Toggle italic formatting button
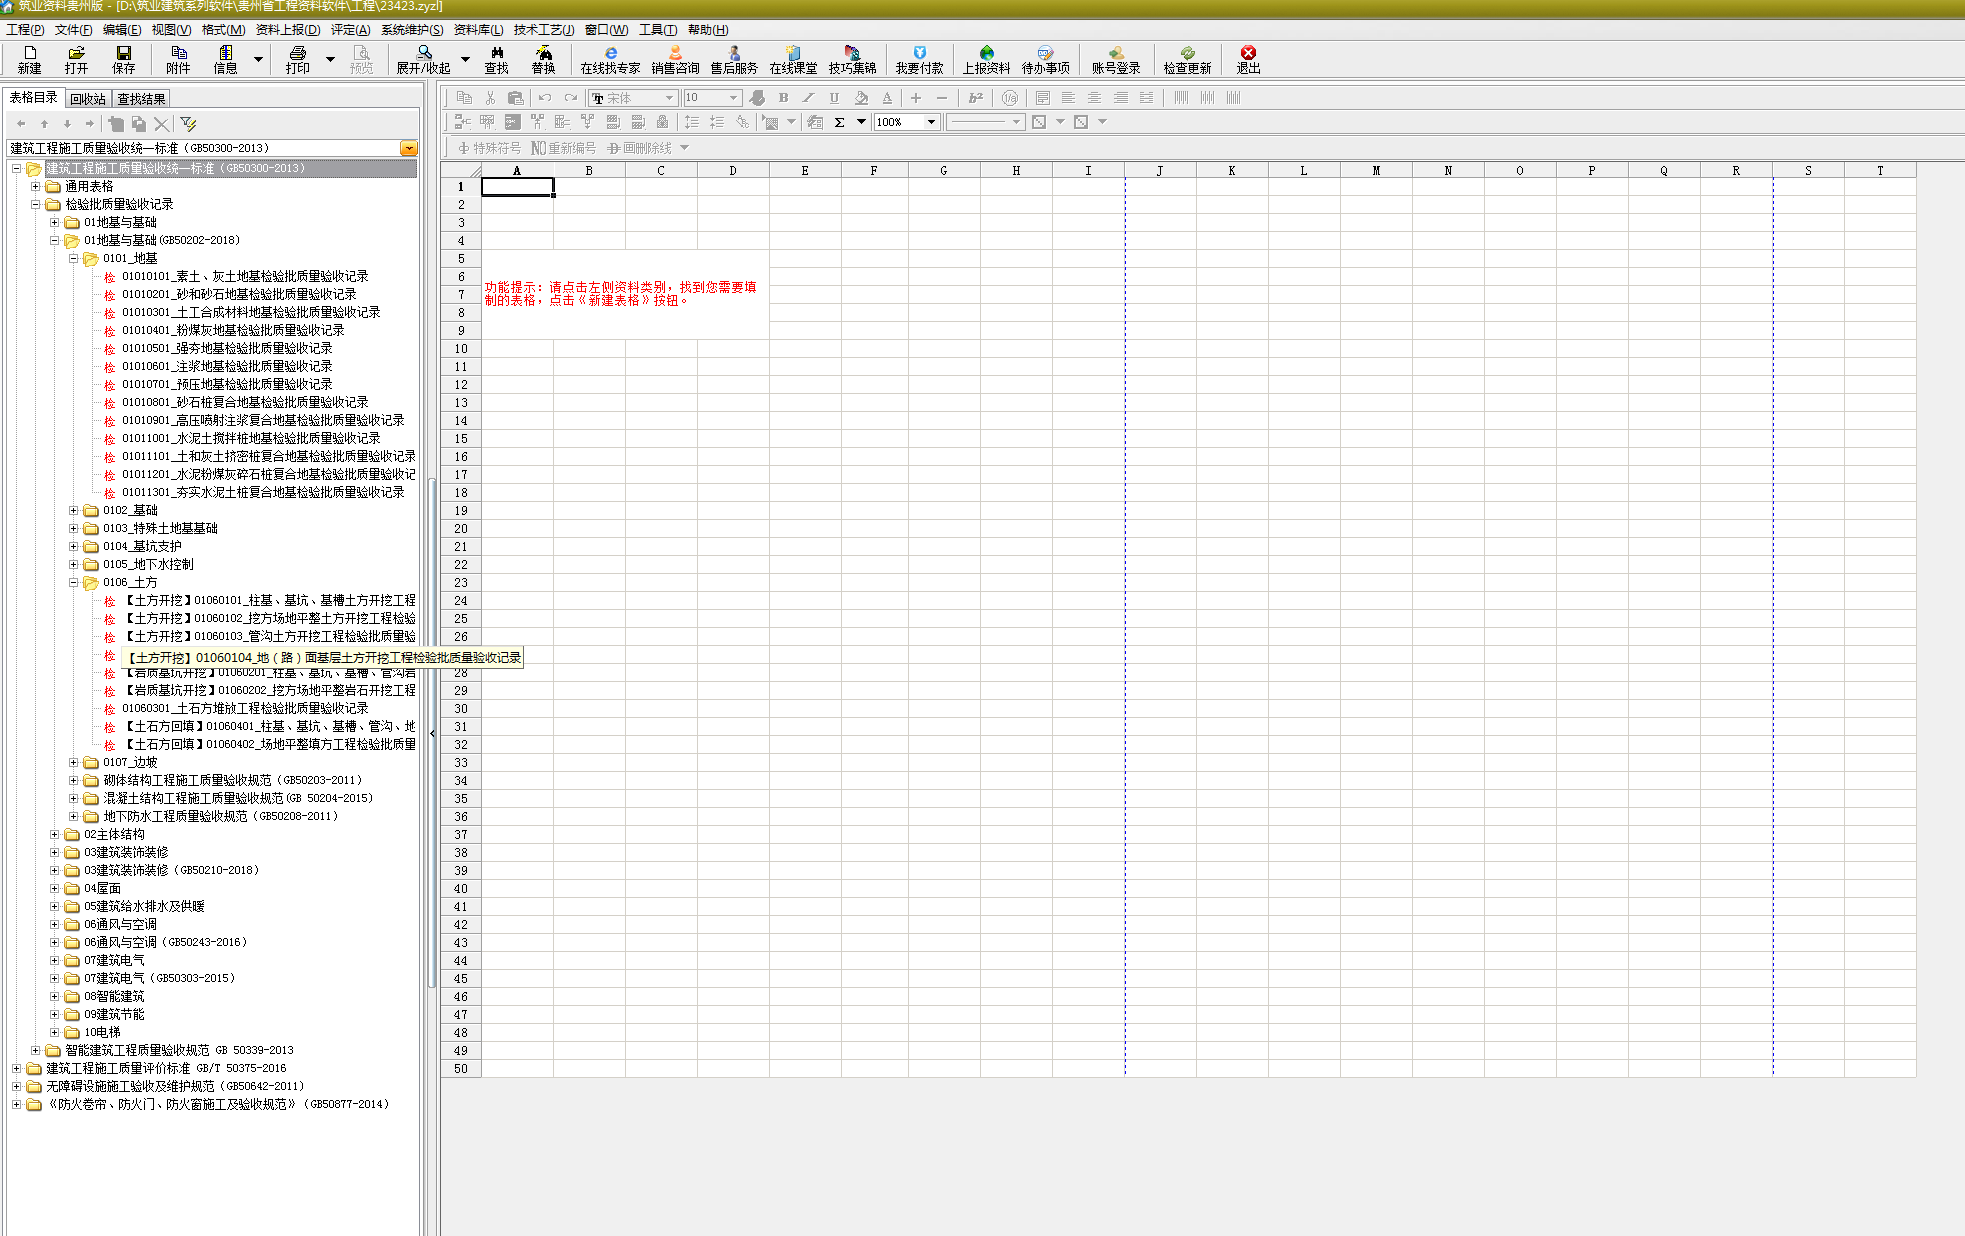The width and height of the screenshot is (1965, 1236). (808, 98)
